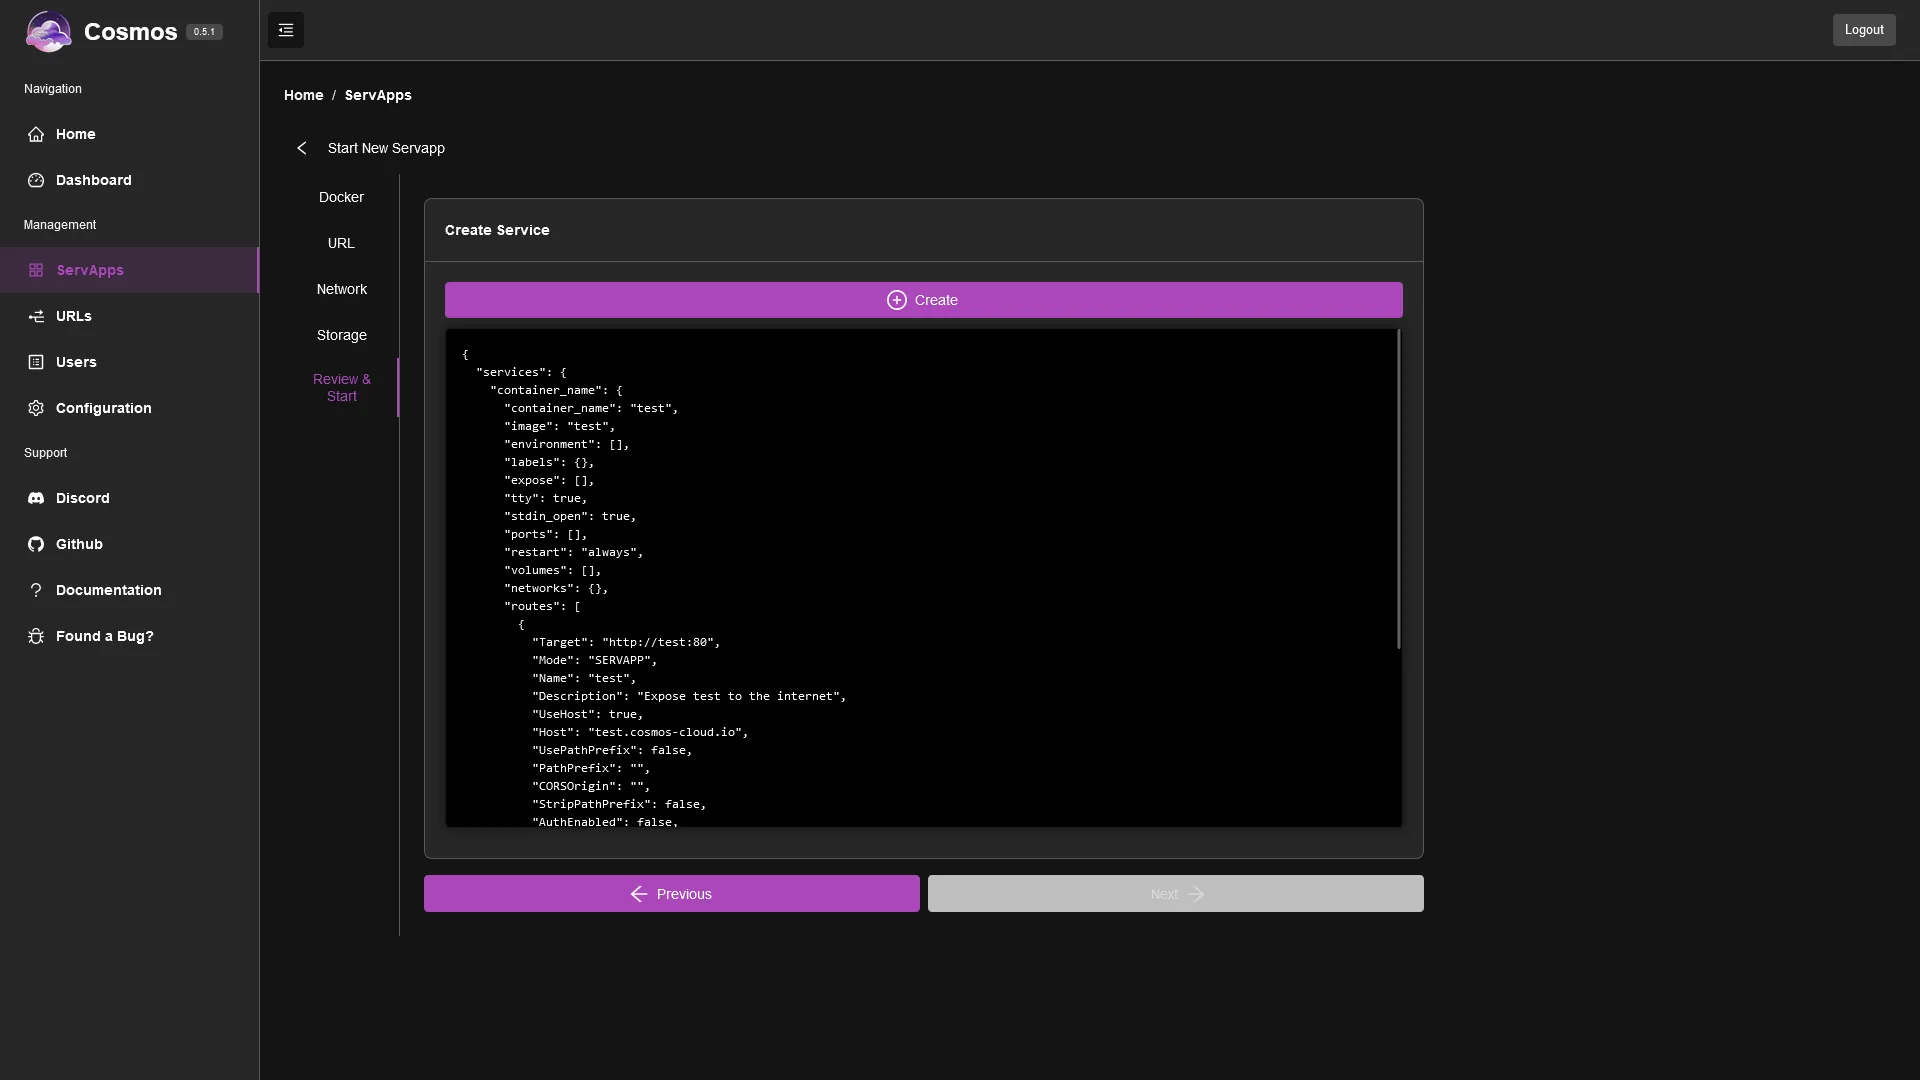Click the ServApps breadcrumb link

coord(378,95)
